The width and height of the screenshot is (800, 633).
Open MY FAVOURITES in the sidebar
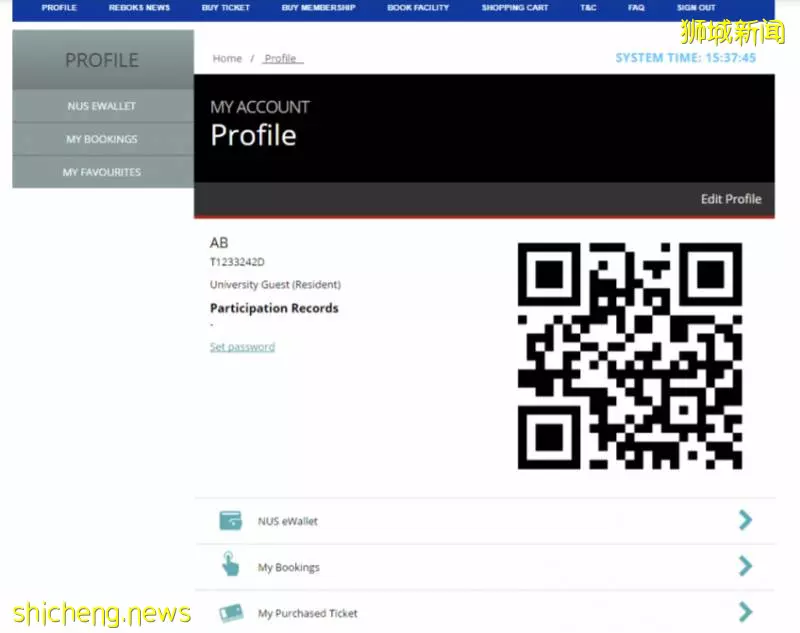click(x=103, y=172)
